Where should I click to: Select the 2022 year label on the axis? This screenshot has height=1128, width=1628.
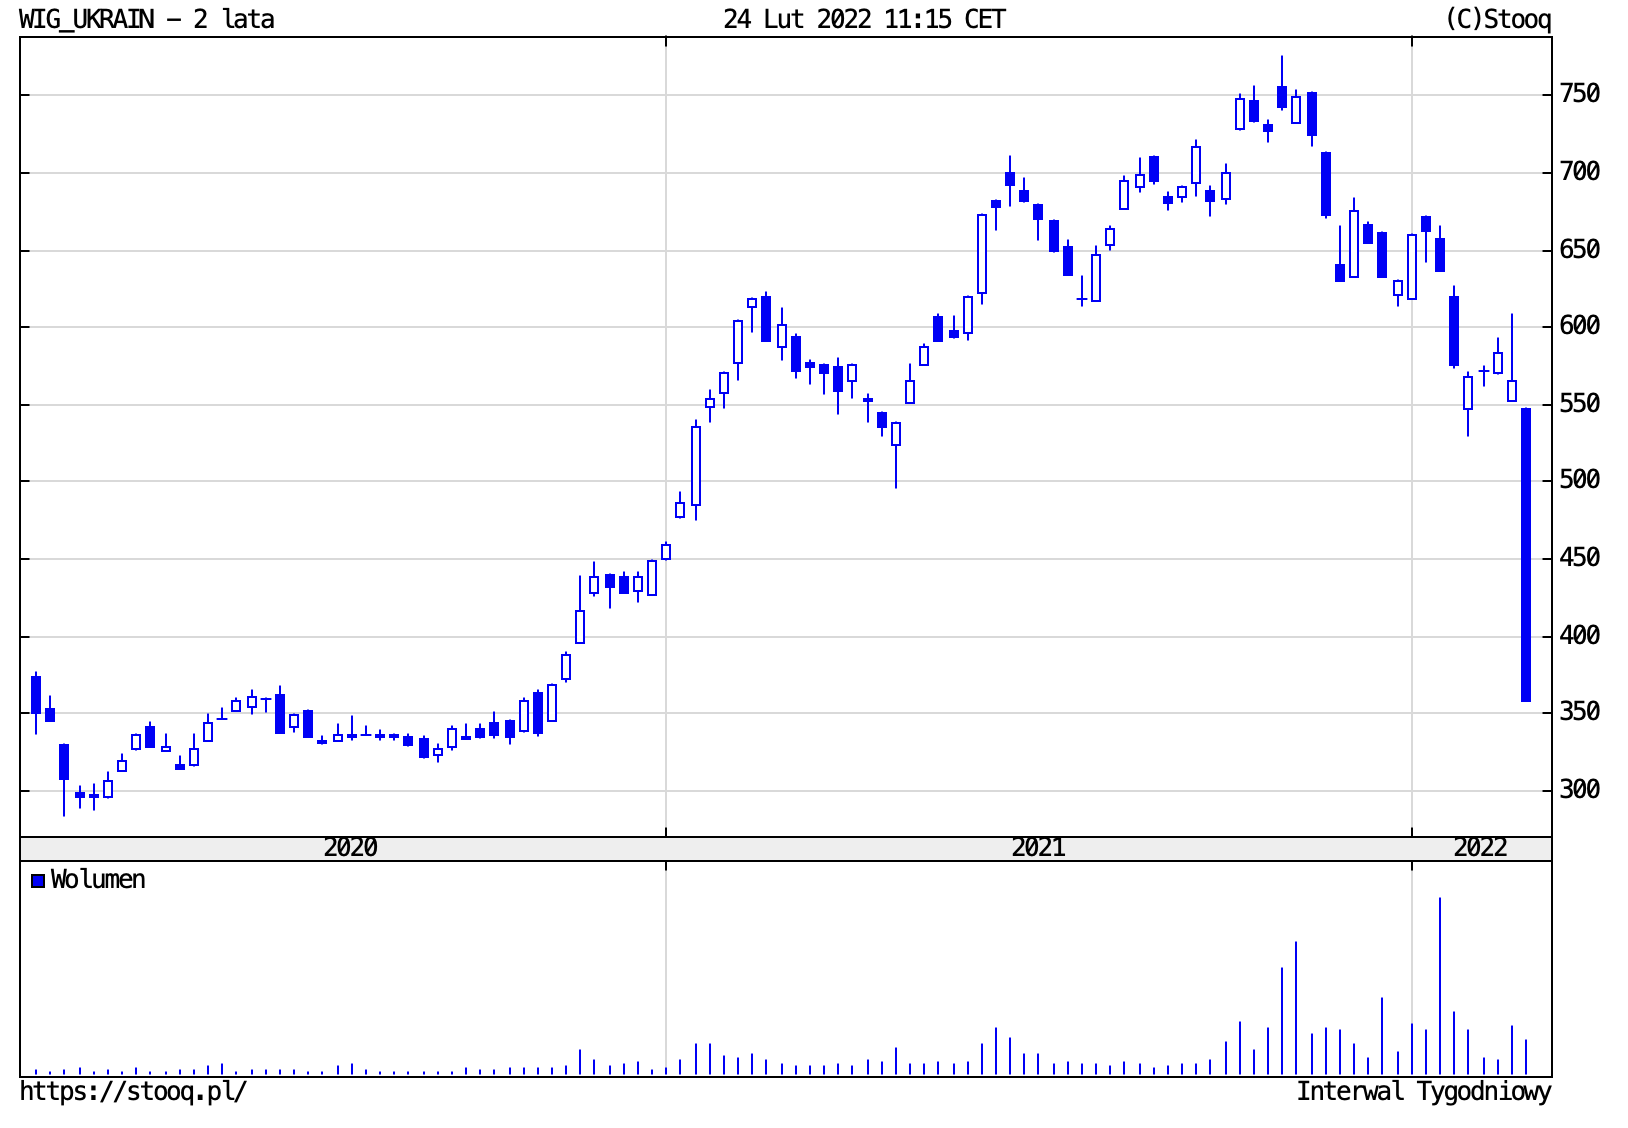tap(1480, 848)
